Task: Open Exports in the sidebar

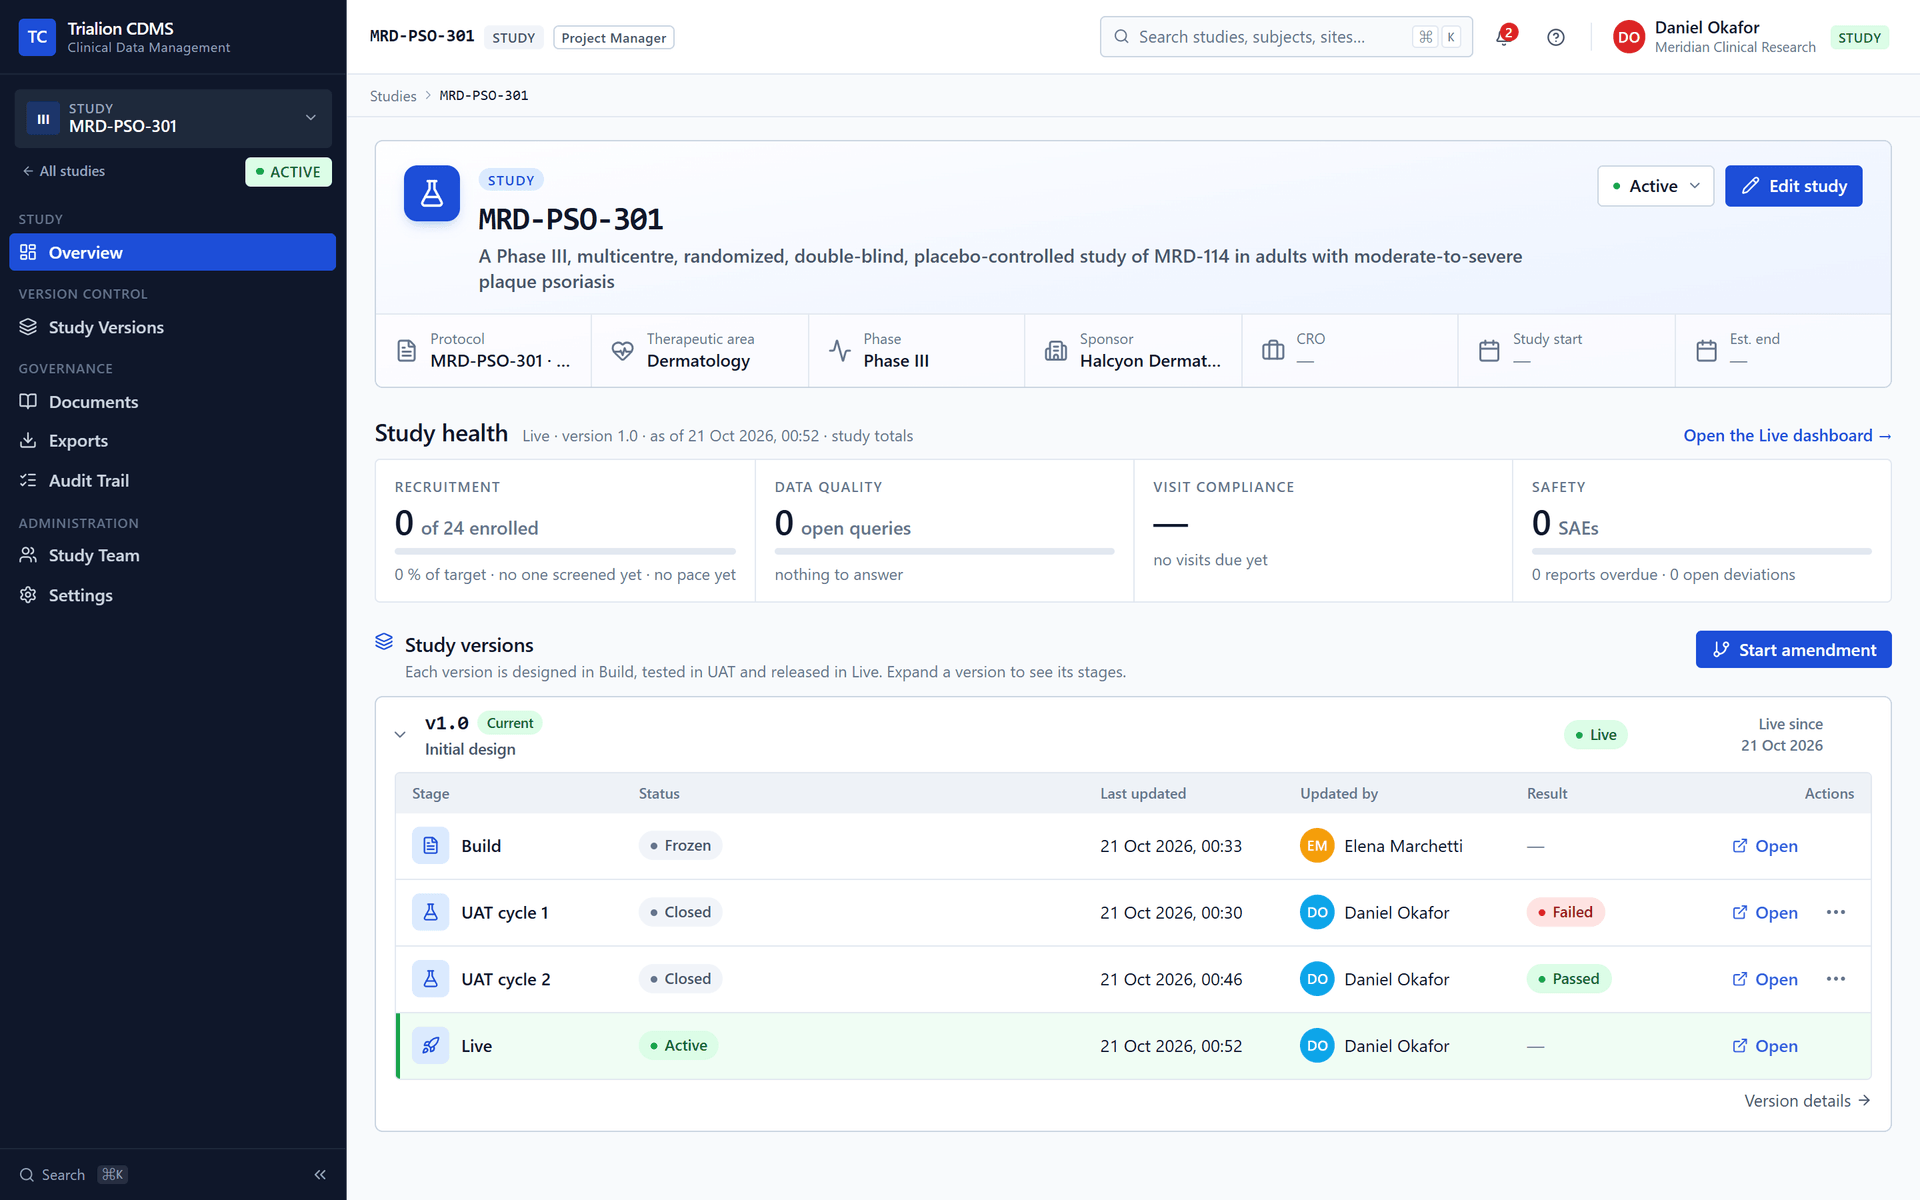Action: [x=173, y=441]
